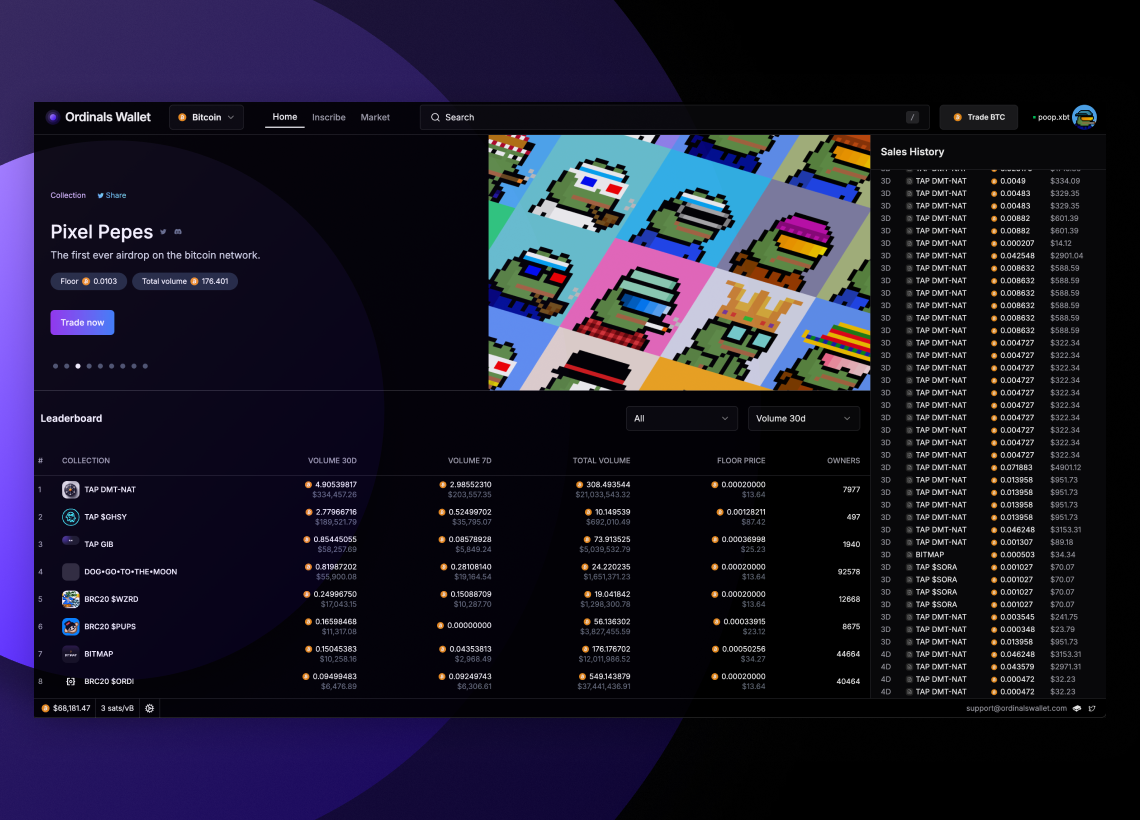This screenshot has height=820, width=1140.
Task: Select the fourth carousel dot
Action: [x=89, y=366]
